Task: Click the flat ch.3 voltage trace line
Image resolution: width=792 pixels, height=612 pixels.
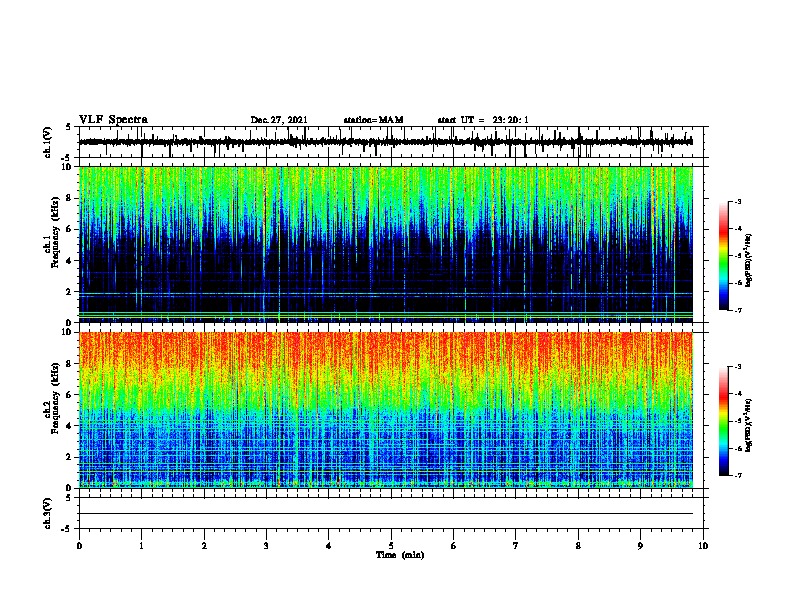Action: point(386,514)
